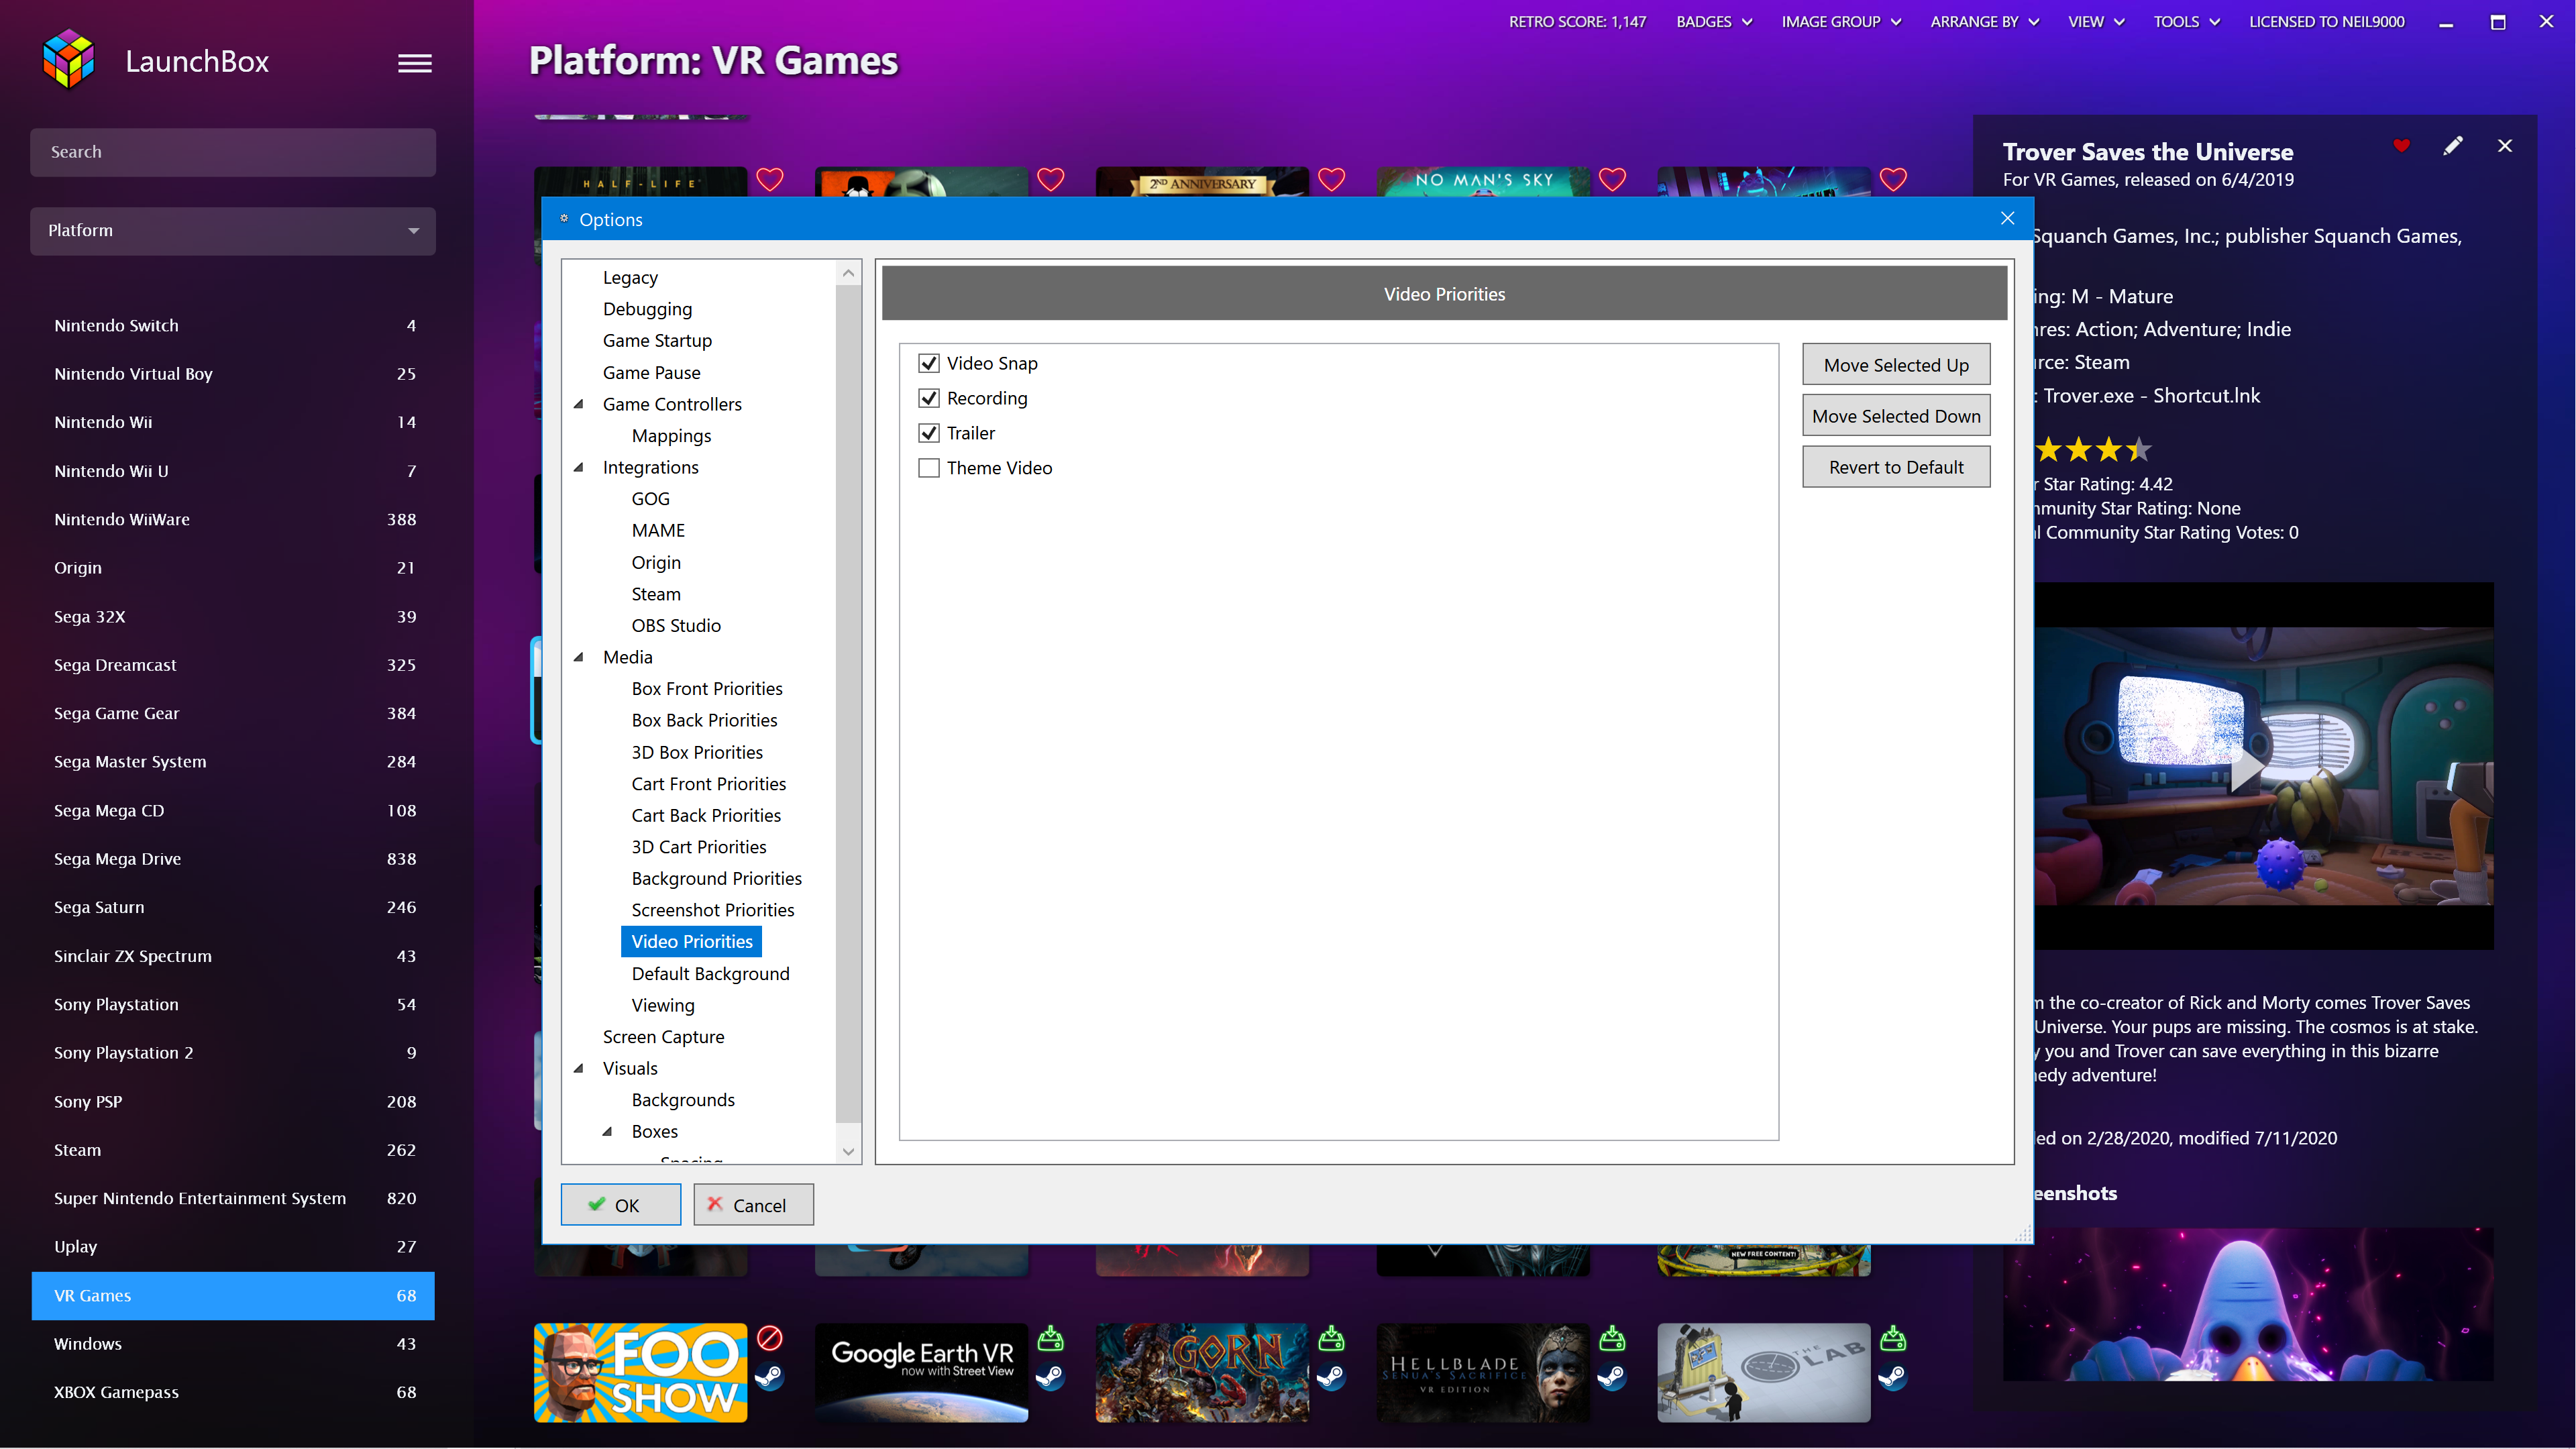Select XBOX Gamepass platform
Viewport: 2576px width, 1449px height.
point(232,1392)
